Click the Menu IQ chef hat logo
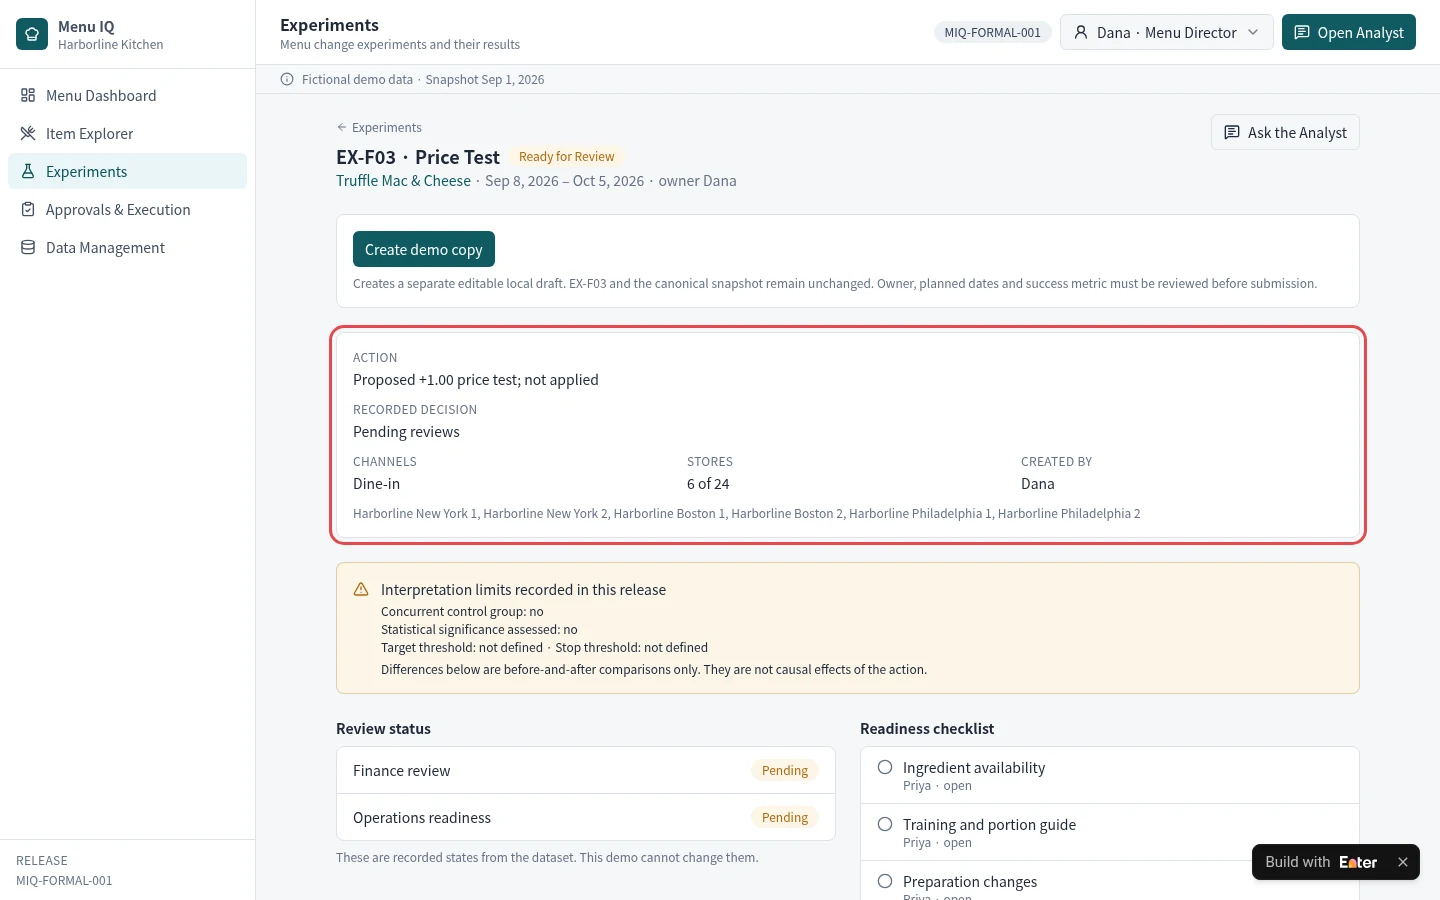This screenshot has height=900, width=1440. (32, 34)
